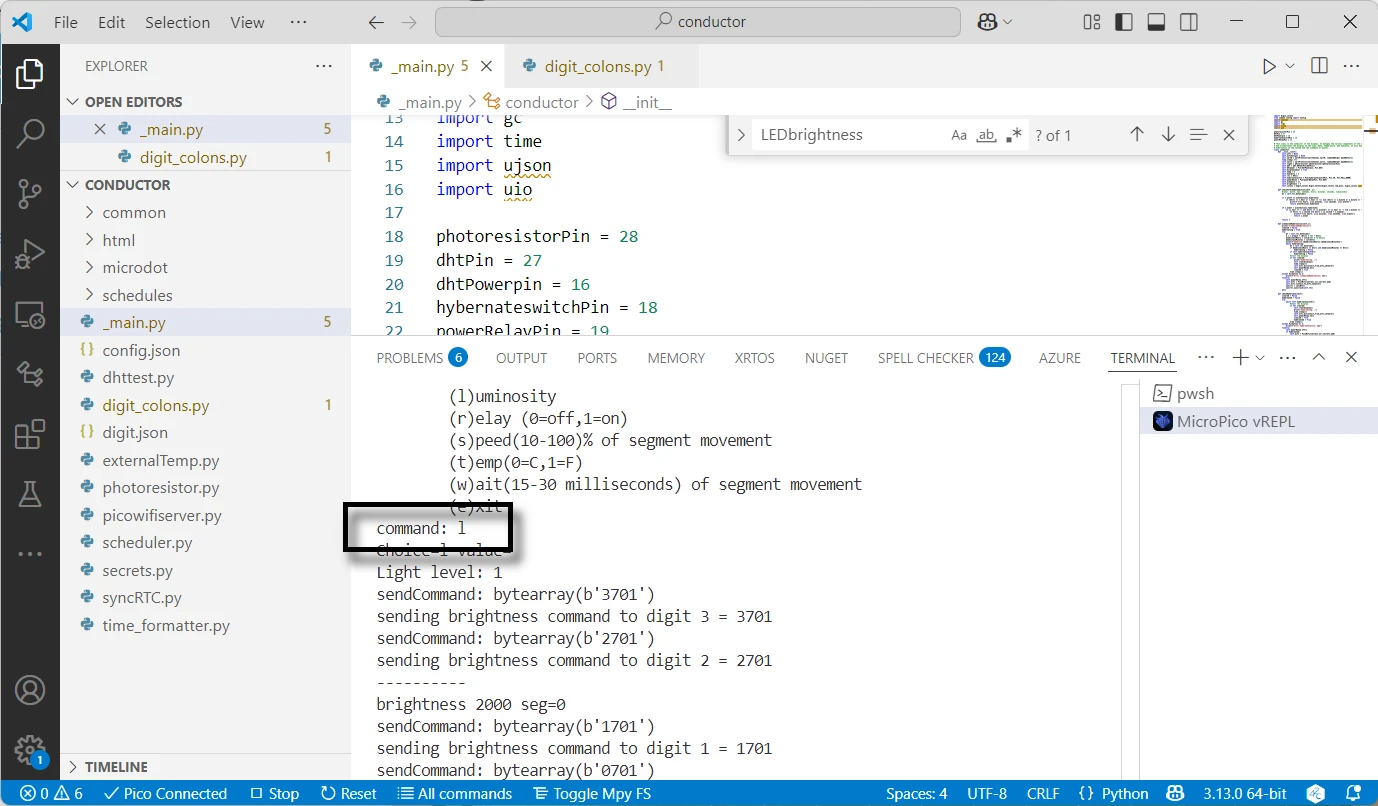Click the Python language mode indicator

pyautogui.click(x=1125, y=794)
